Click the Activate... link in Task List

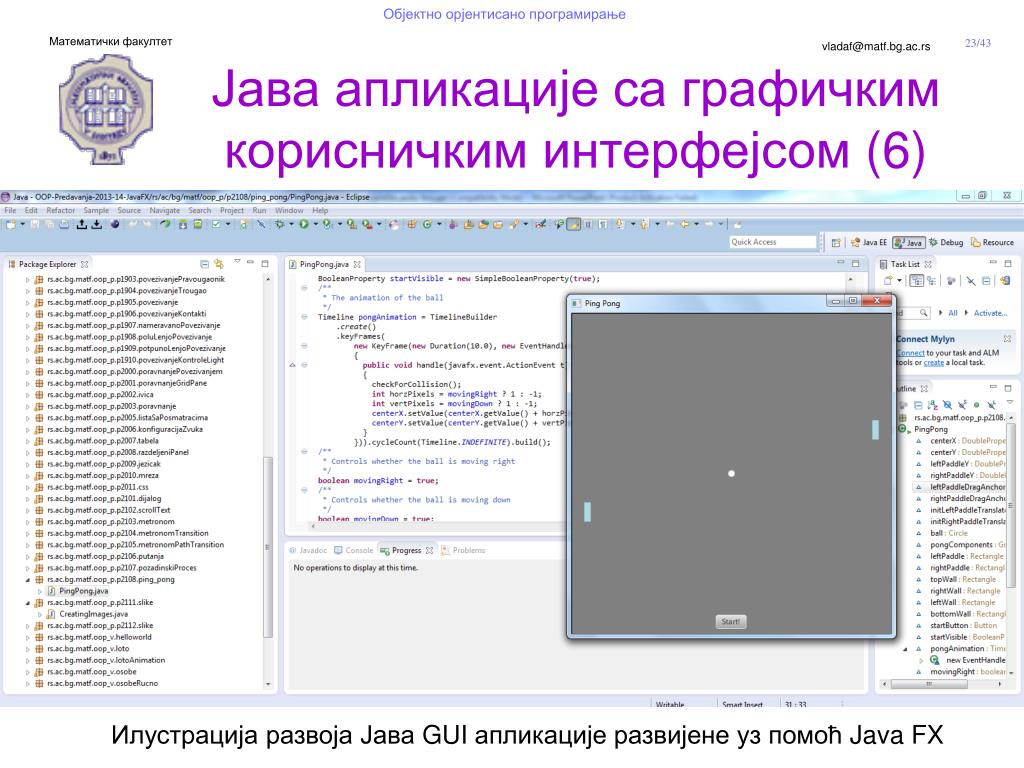click(991, 313)
